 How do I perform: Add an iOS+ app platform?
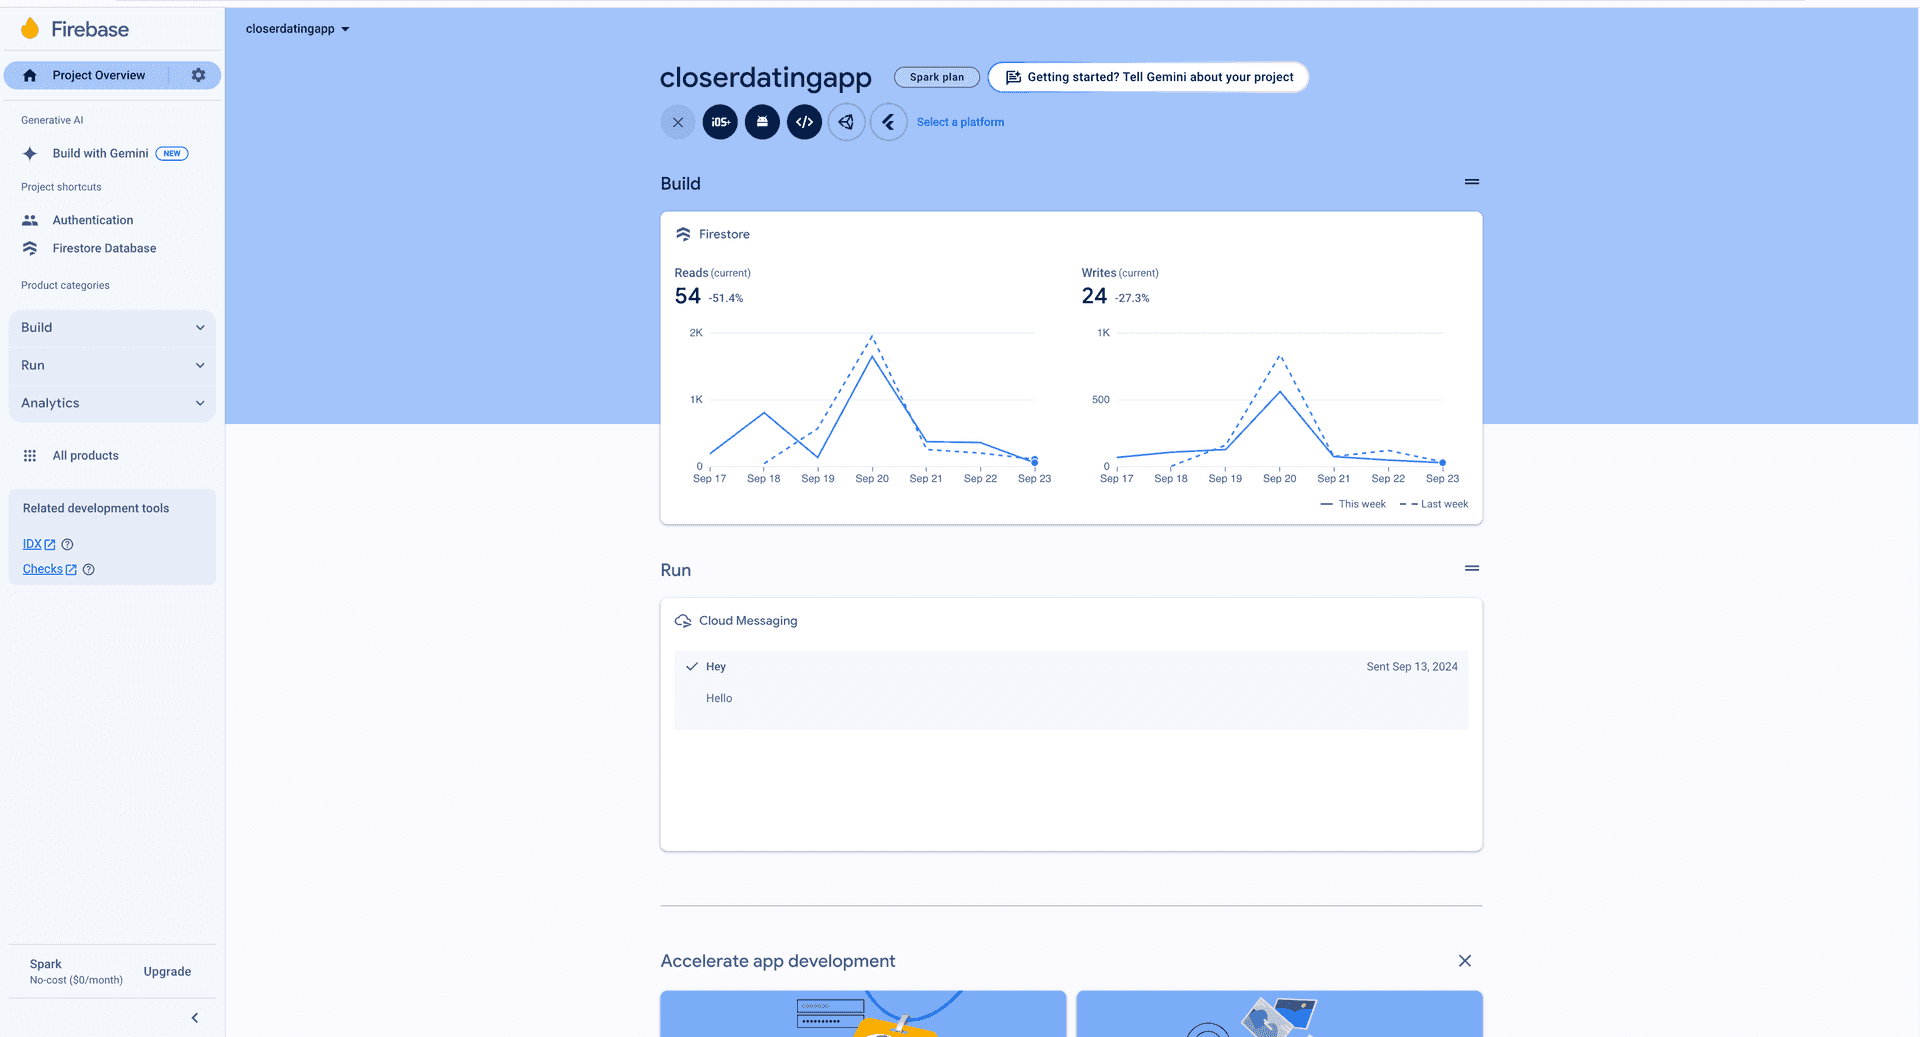[720, 122]
